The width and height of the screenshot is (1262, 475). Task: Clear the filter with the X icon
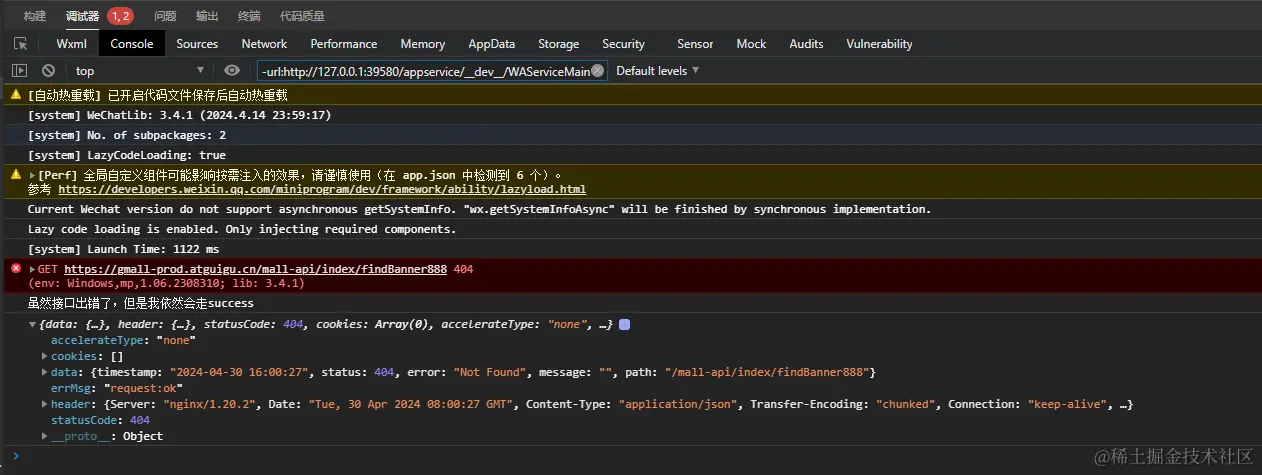click(x=598, y=71)
